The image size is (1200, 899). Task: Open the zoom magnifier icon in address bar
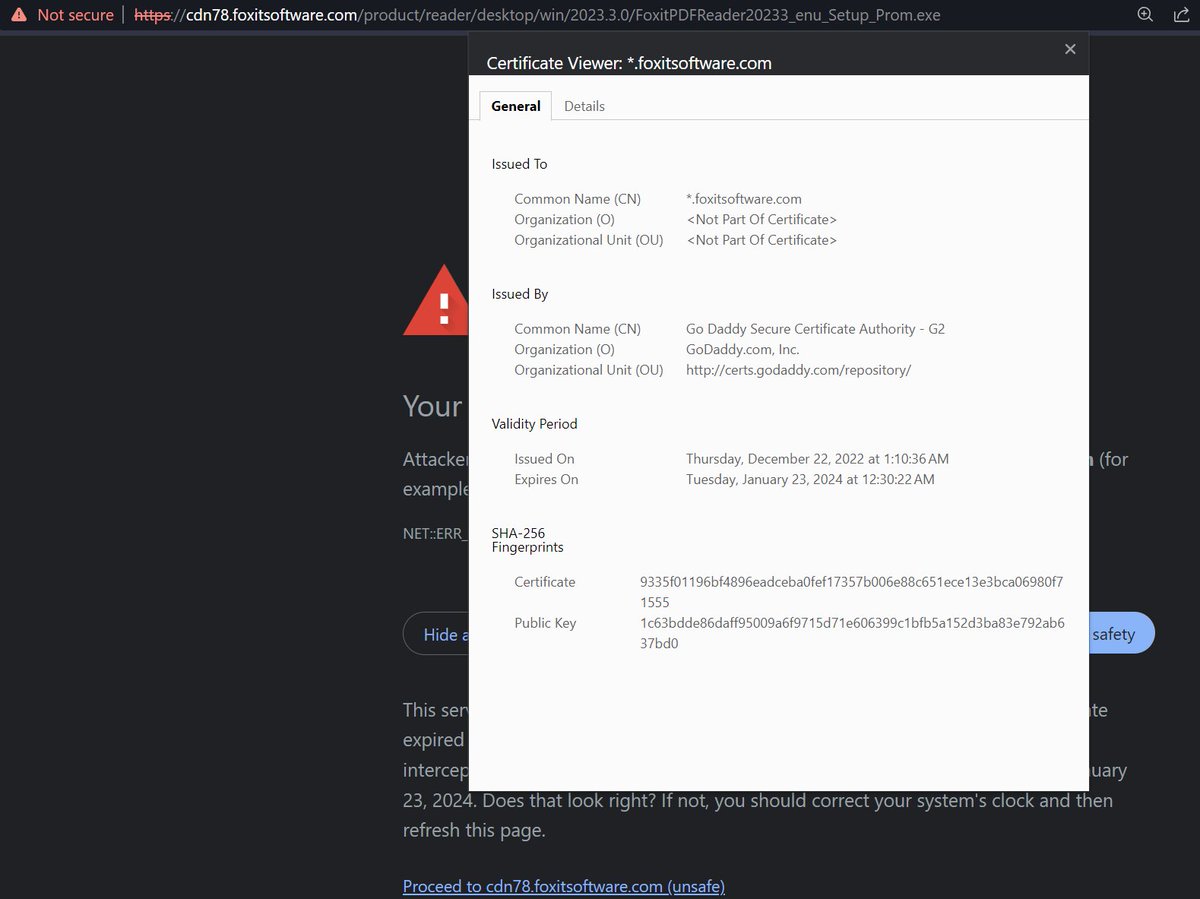point(1146,15)
